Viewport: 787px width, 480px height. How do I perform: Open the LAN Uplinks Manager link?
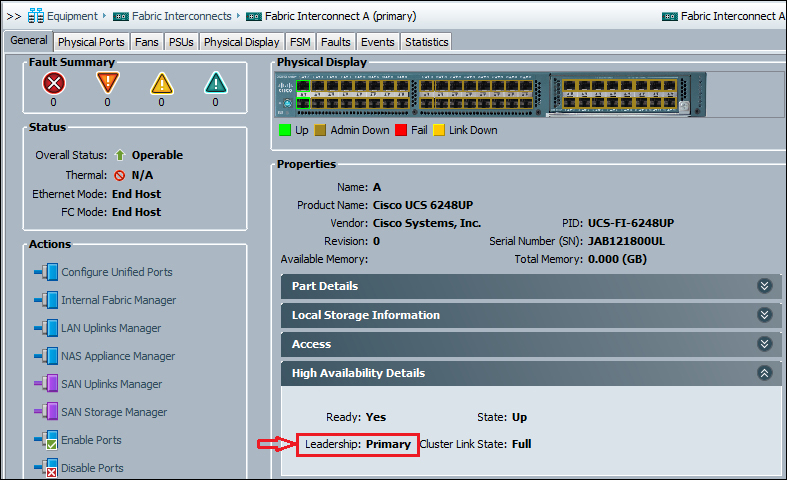(x=111, y=328)
